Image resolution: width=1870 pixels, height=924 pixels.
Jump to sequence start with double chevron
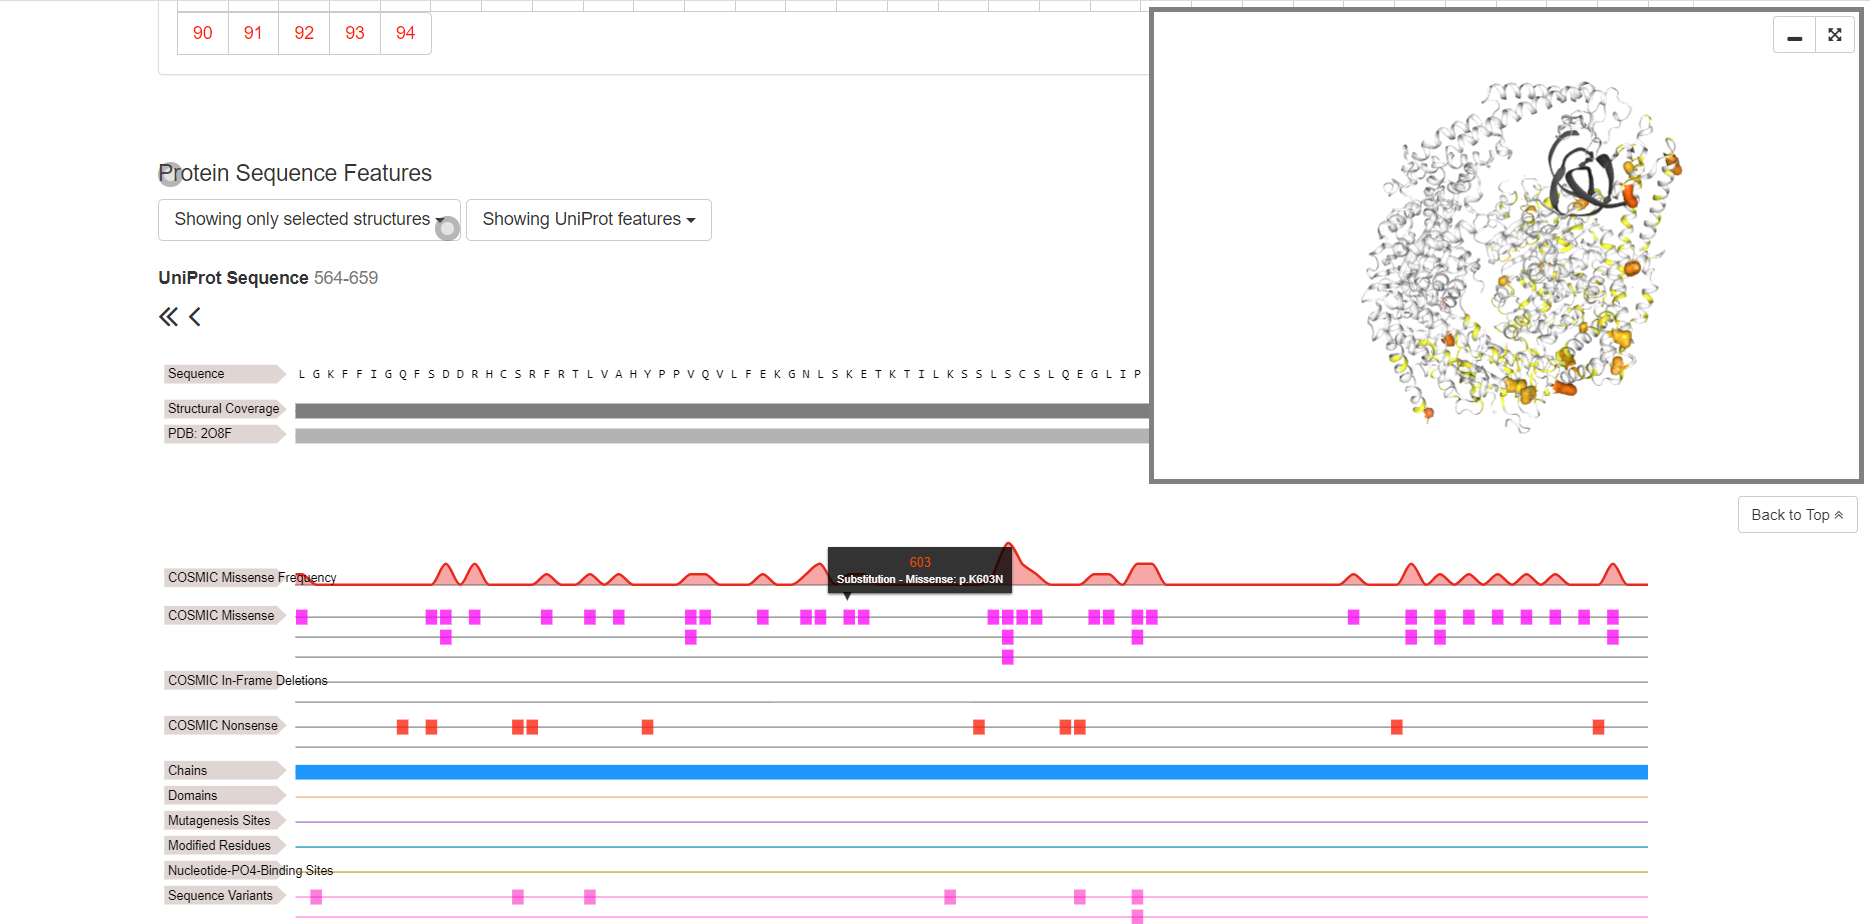click(x=168, y=317)
